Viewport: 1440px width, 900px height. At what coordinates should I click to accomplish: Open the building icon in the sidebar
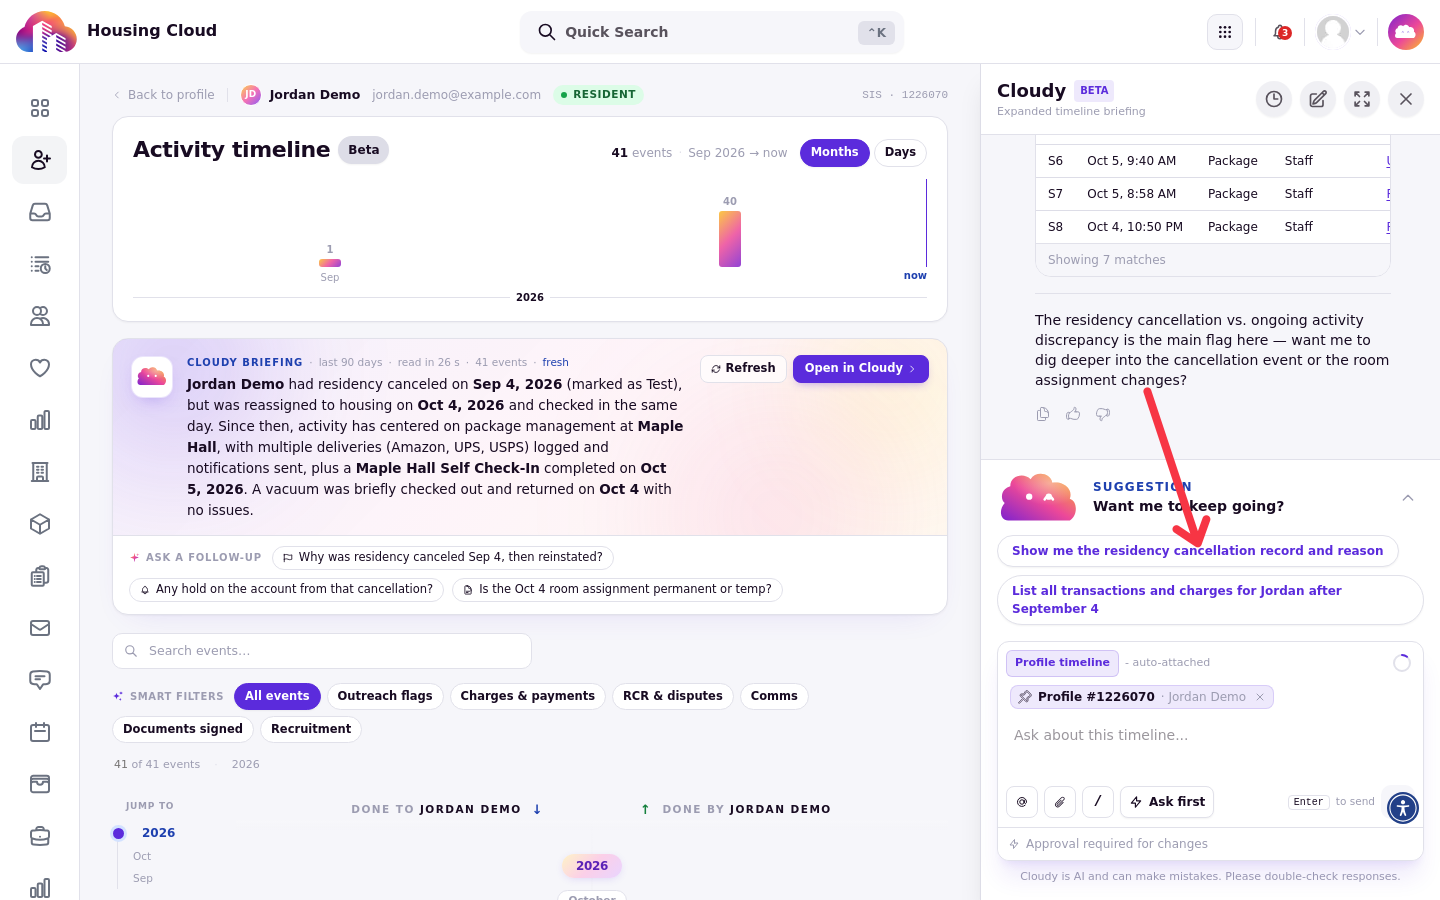tap(40, 472)
